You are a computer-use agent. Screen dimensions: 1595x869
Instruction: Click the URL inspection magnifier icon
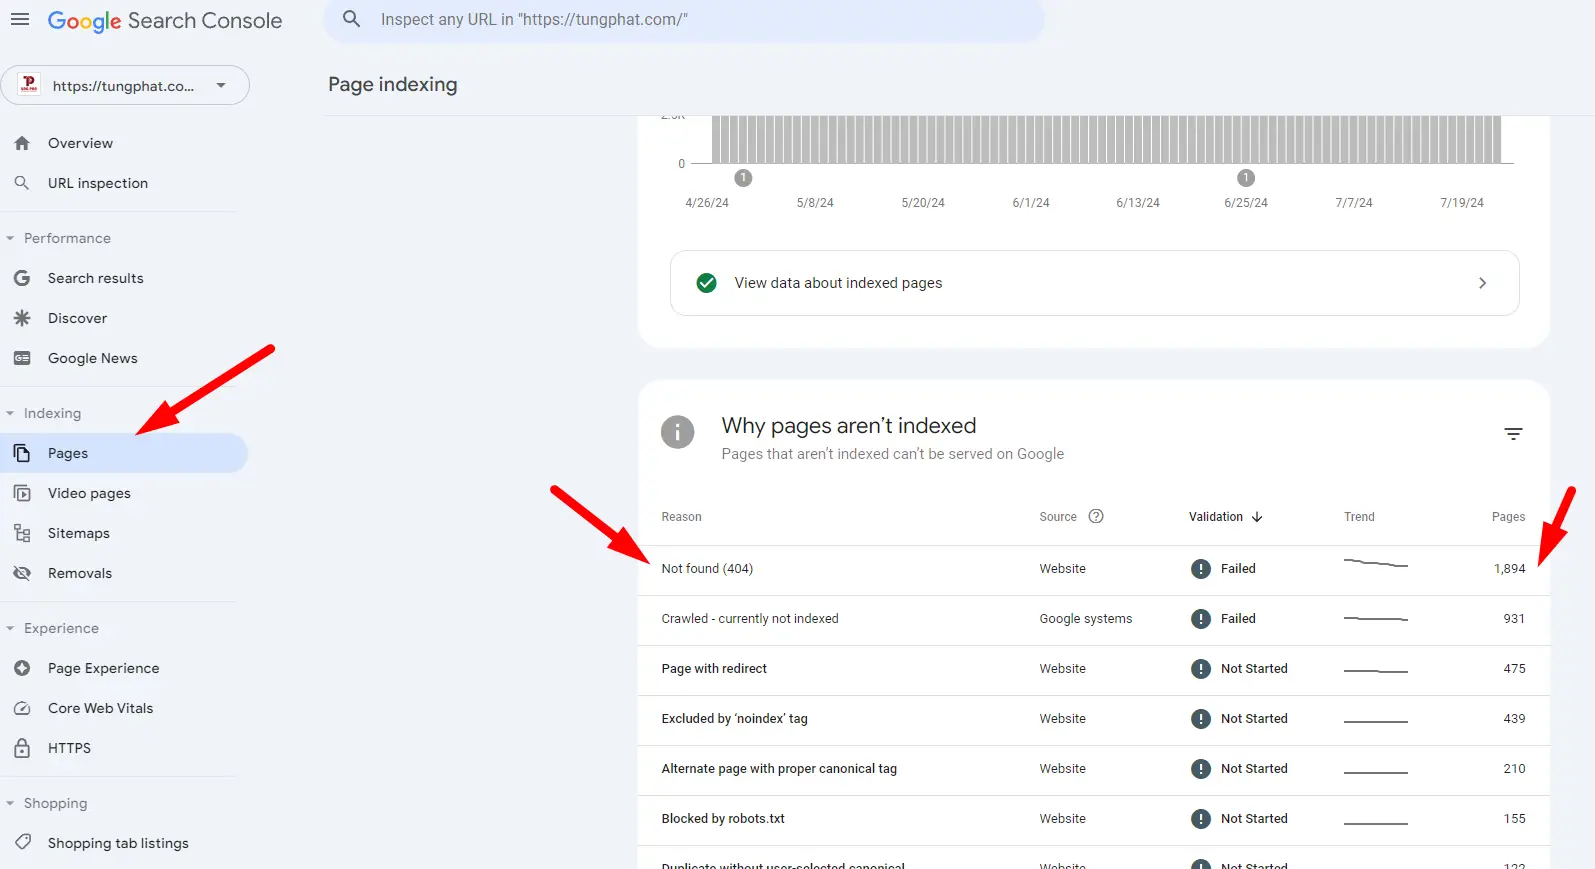tap(22, 183)
